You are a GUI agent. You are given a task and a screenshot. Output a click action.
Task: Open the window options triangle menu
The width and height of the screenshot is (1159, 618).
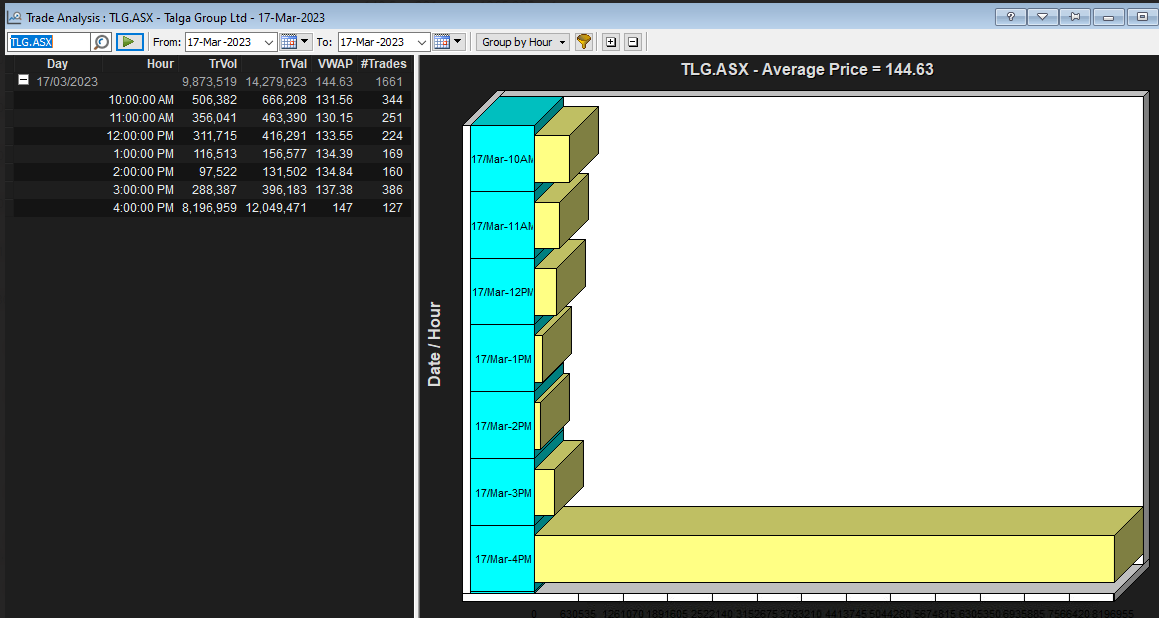pyautogui.click(x=1043, y=17)
